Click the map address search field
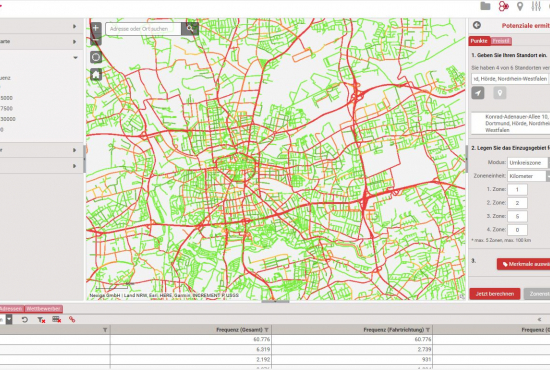 pos(143,29)
